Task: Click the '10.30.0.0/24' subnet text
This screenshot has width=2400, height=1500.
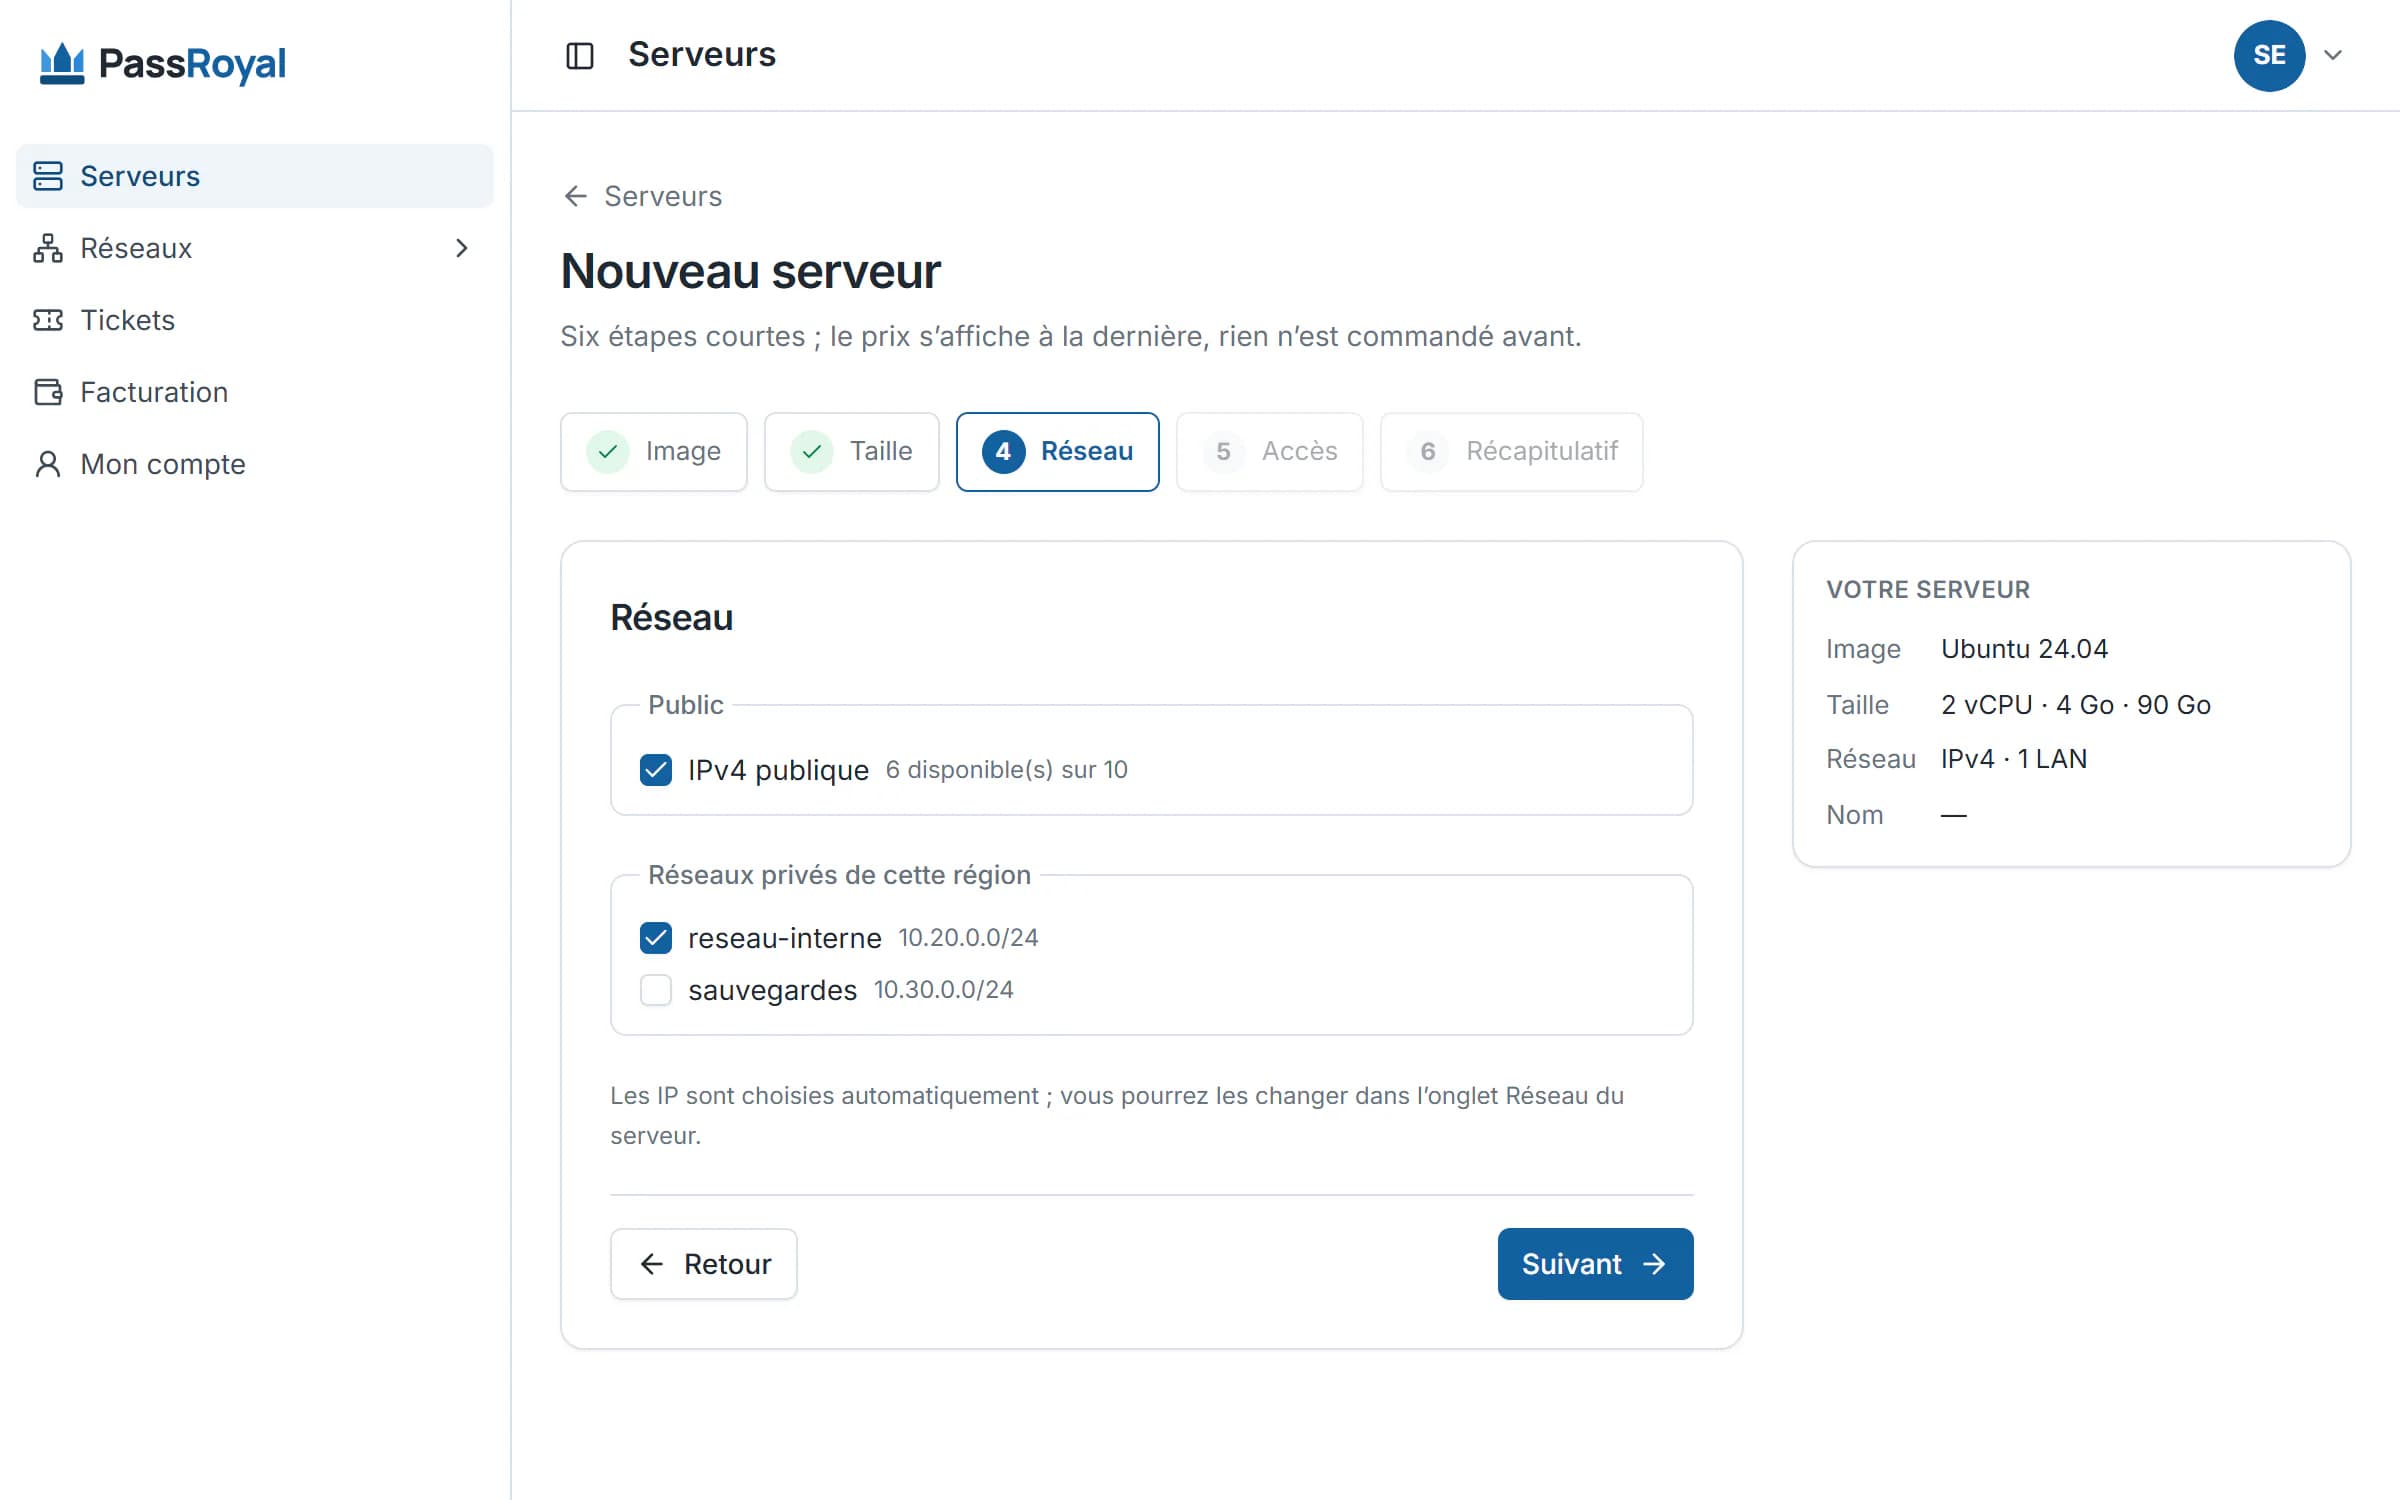Action: click(x=944, y=990)
